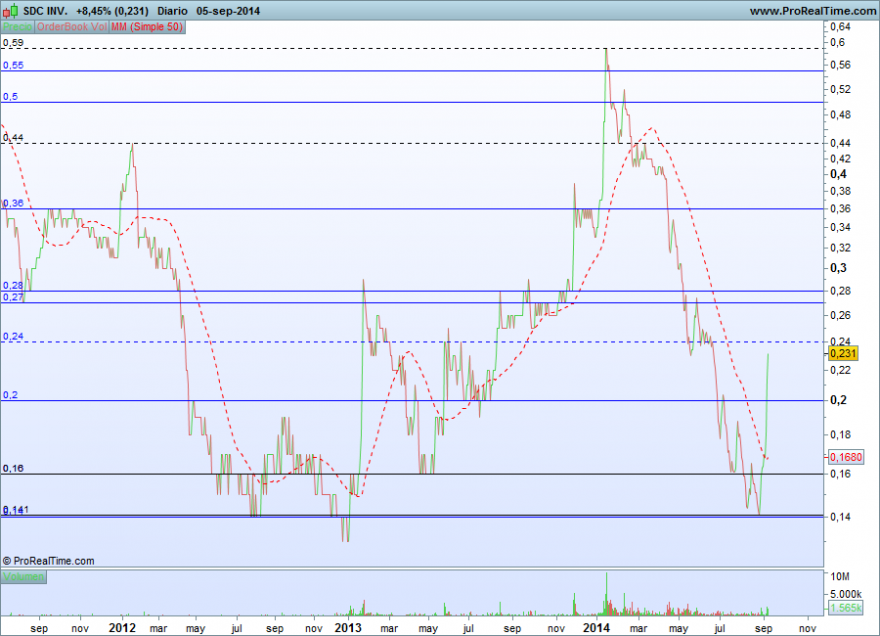Click the 2014 year label on time axis
The height and width of the screenshot is (636, 880).
coord(596,628)
